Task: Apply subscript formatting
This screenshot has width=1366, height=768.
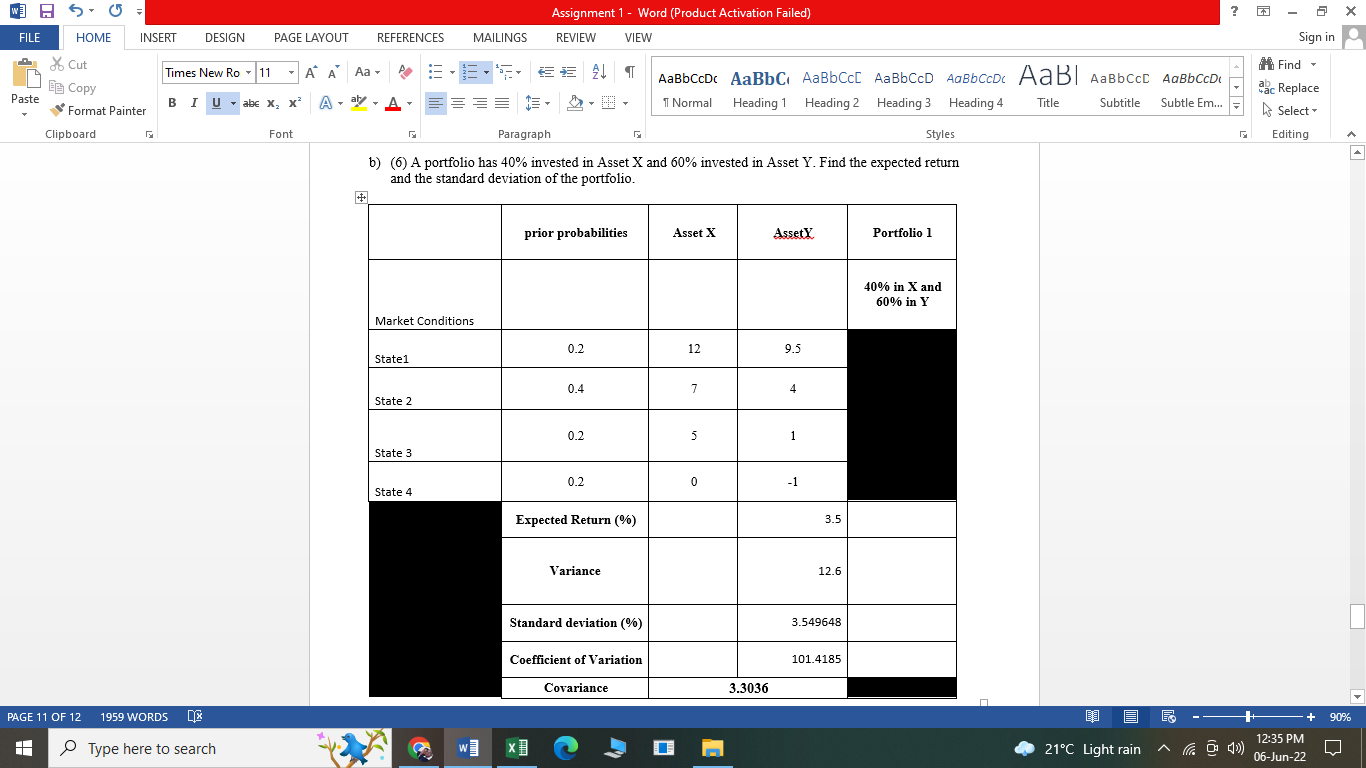Action: point(272,103)
